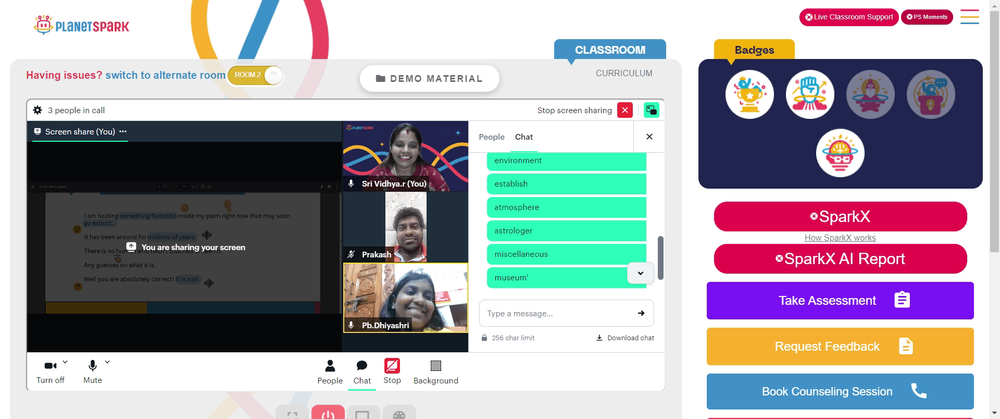Click the green screen share switch icon
Viewport: 1000px width, 419px height.
651,110
